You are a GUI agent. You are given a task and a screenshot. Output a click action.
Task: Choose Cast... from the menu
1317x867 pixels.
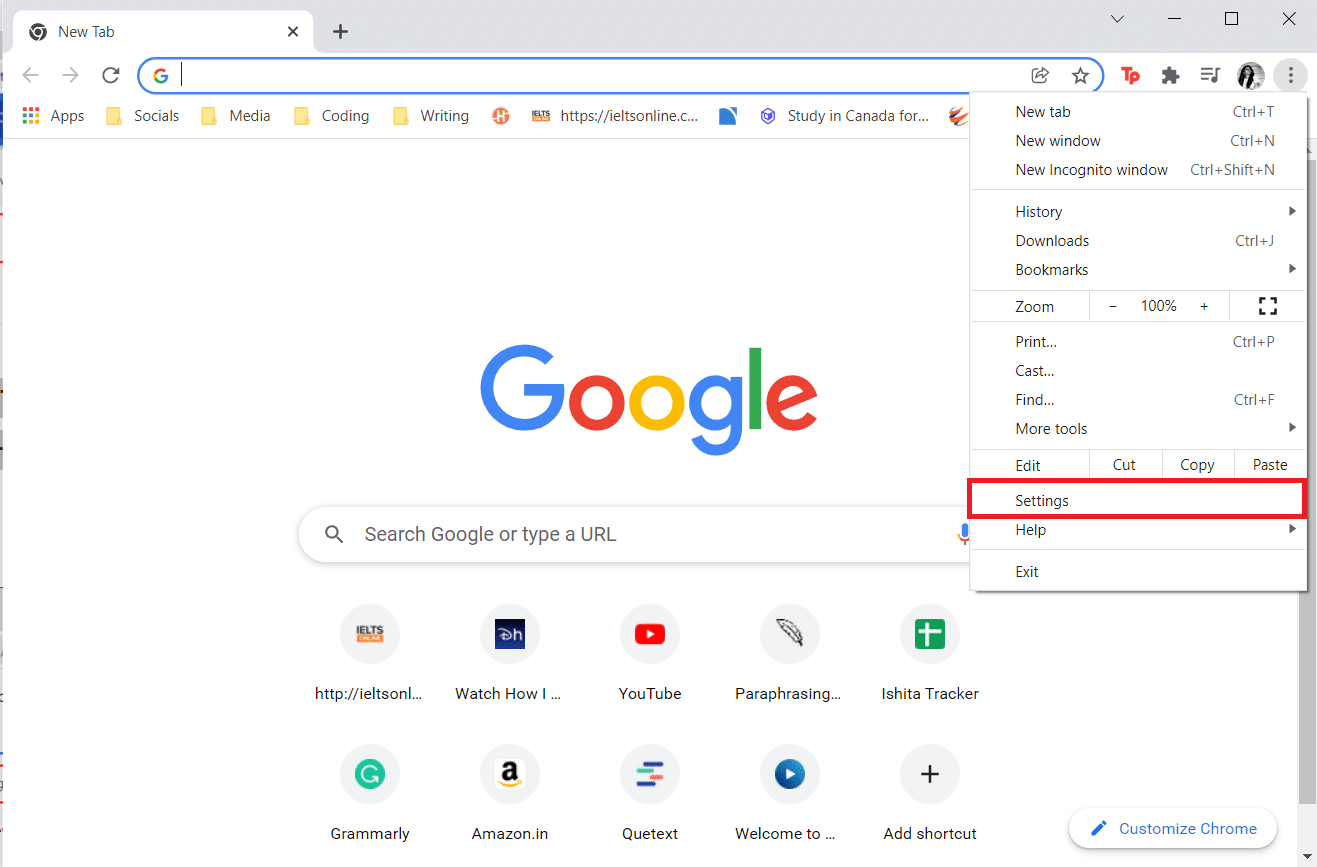click(1138, 371)
